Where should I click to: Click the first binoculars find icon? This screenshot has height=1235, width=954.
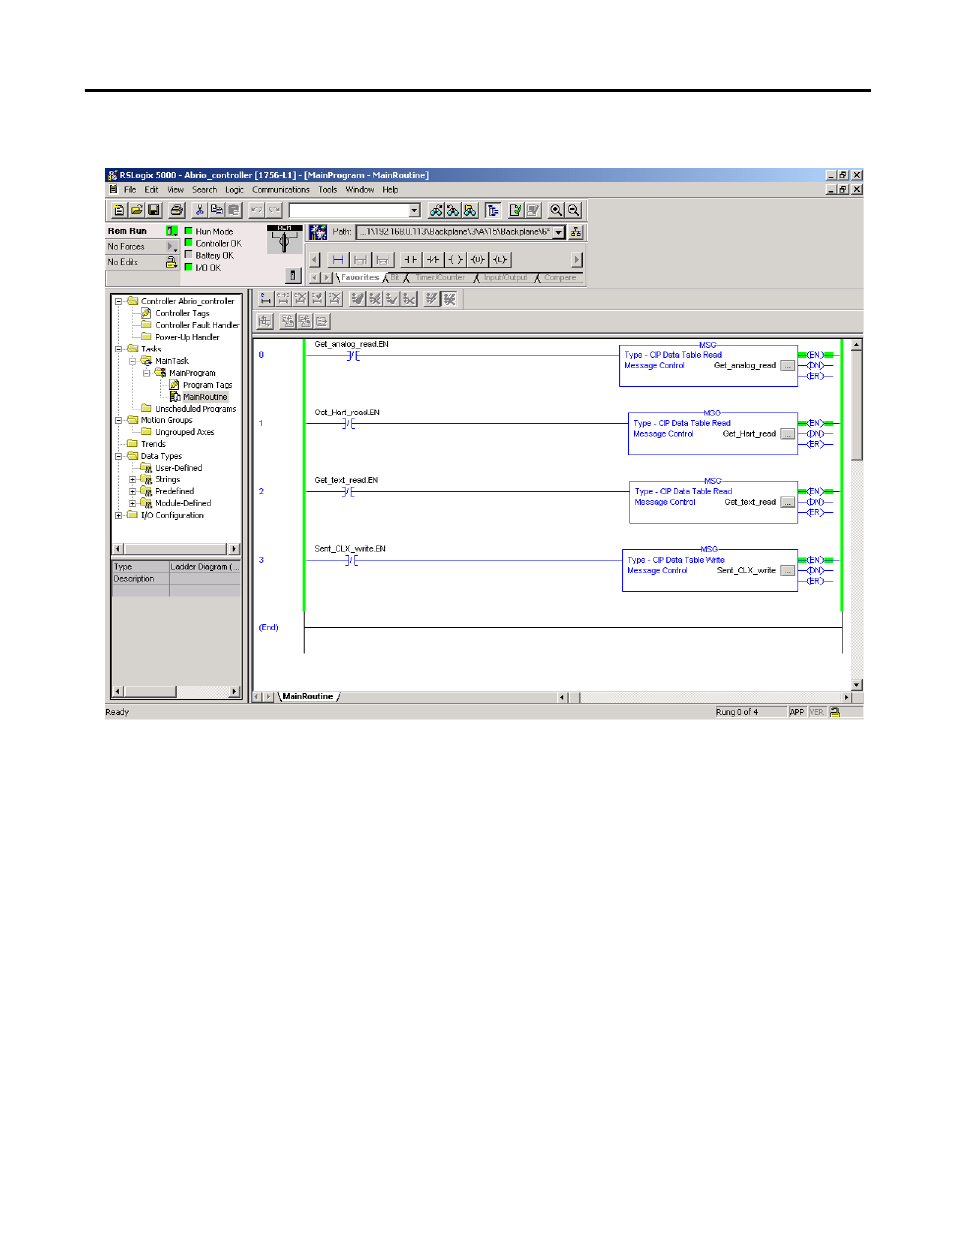pos(436,210)
